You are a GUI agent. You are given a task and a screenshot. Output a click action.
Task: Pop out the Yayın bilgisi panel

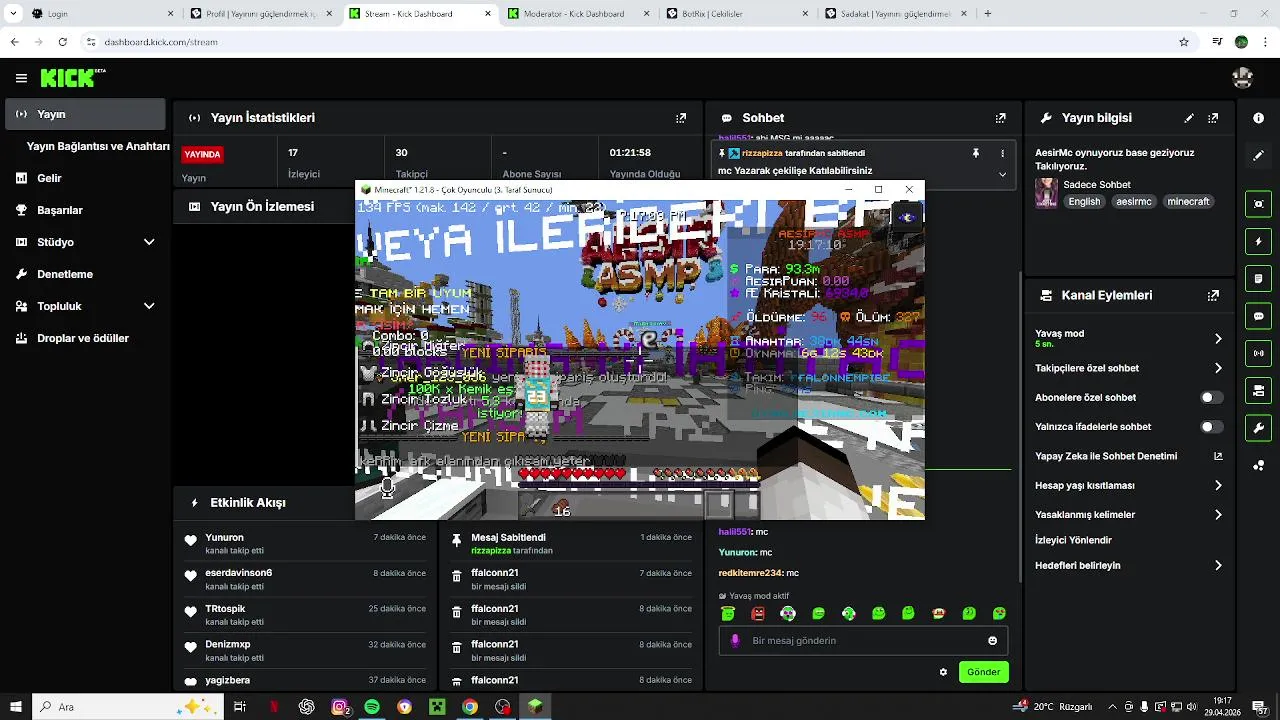click(1214, 118)
